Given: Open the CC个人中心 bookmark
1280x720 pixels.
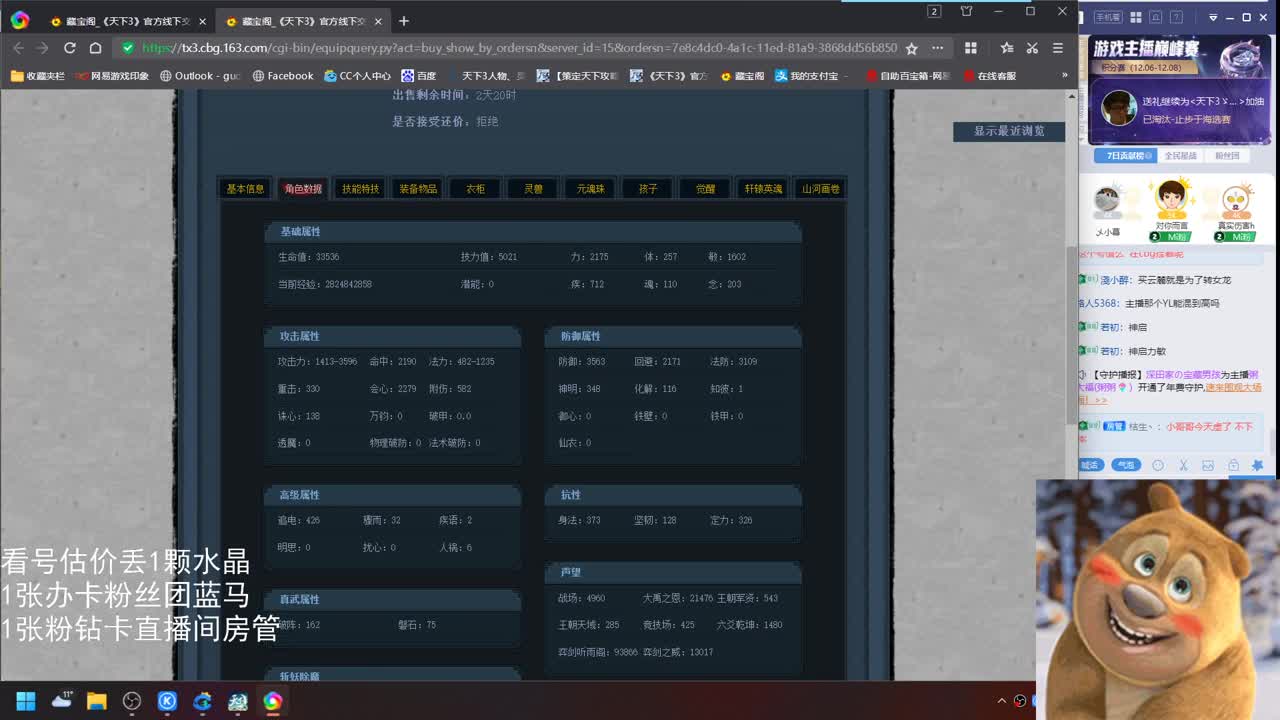Looking at the screenshot, I should [x=357, y=76].
